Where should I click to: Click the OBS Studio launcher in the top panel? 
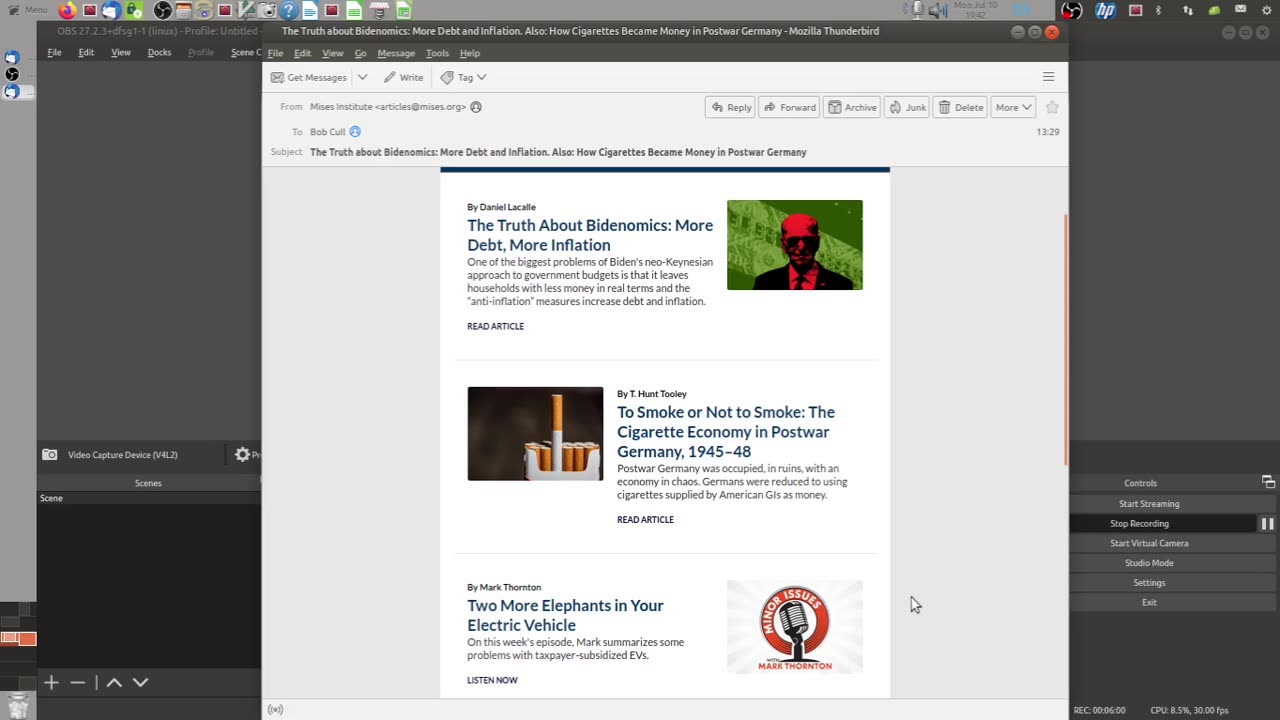163,11
